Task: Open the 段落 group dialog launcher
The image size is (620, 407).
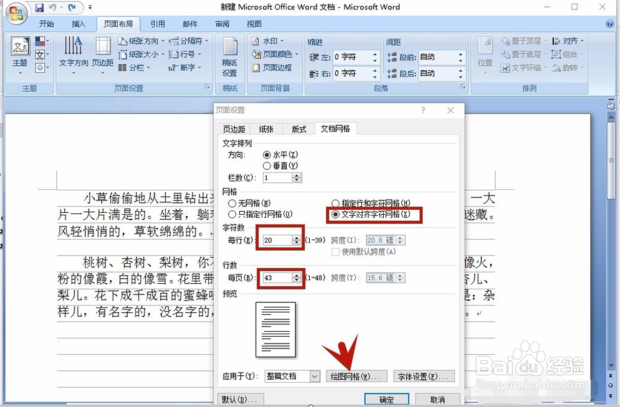Action: click(463, 87)
